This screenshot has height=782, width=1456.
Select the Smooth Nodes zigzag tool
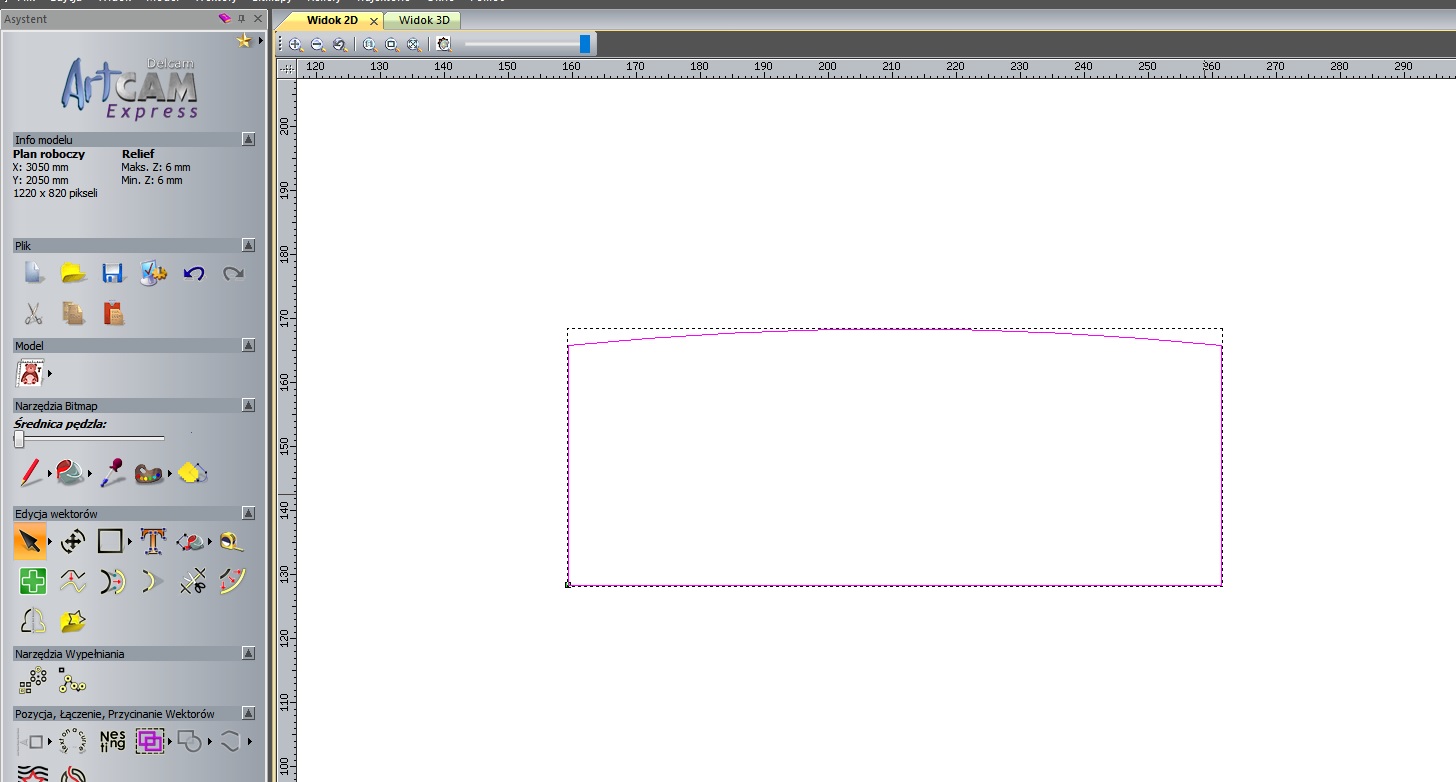tap(73, 581)
